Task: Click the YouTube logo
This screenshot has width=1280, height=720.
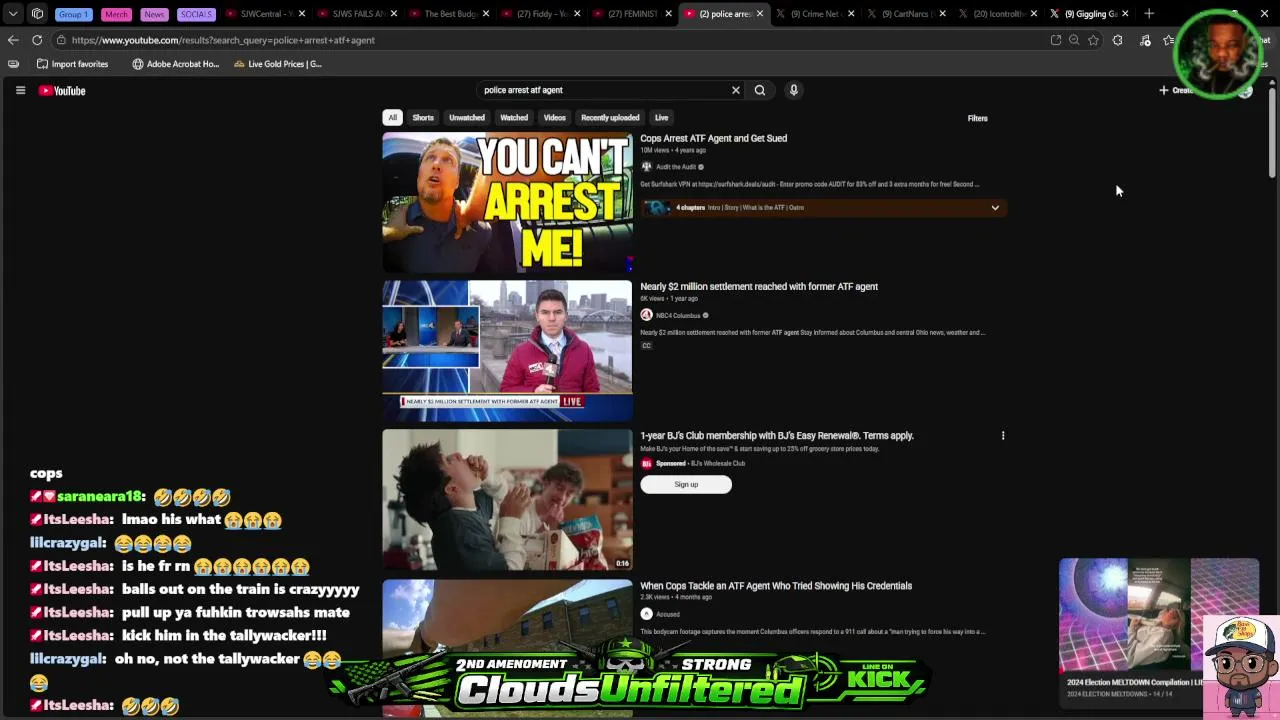Action: tap(62, 91)
